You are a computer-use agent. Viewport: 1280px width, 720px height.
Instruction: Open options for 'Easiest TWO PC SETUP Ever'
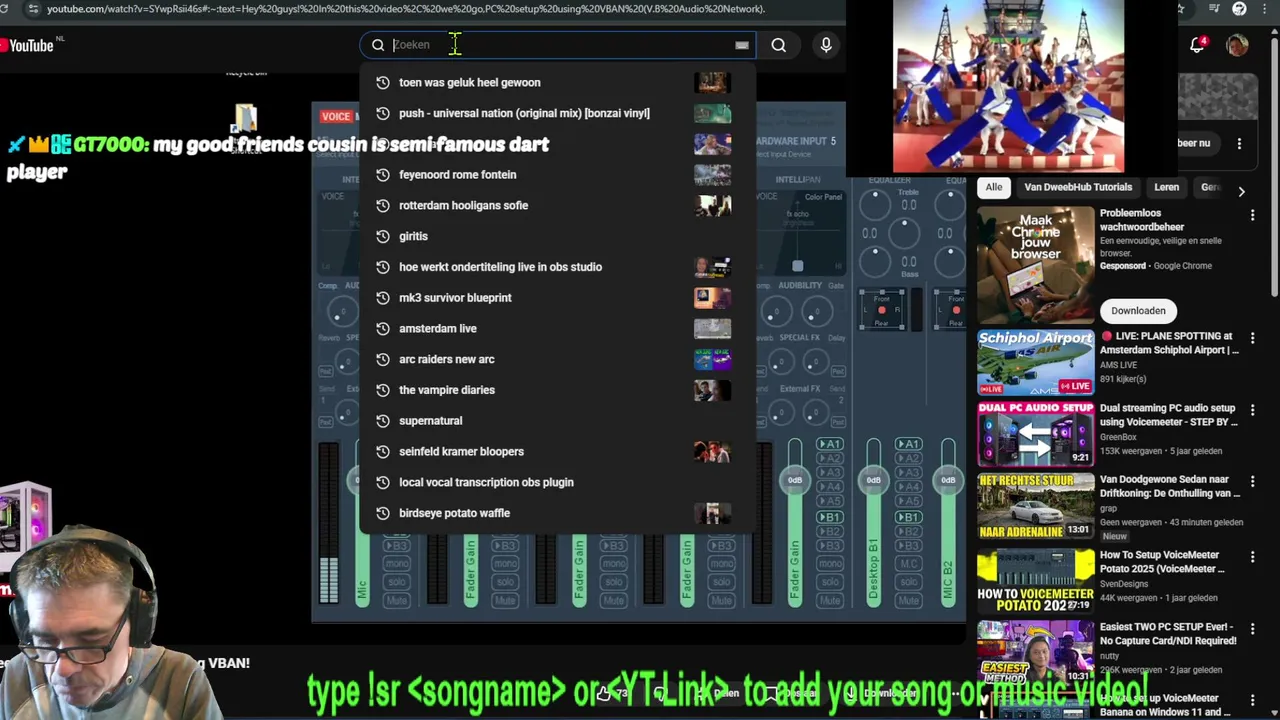tap(1252, 629)
